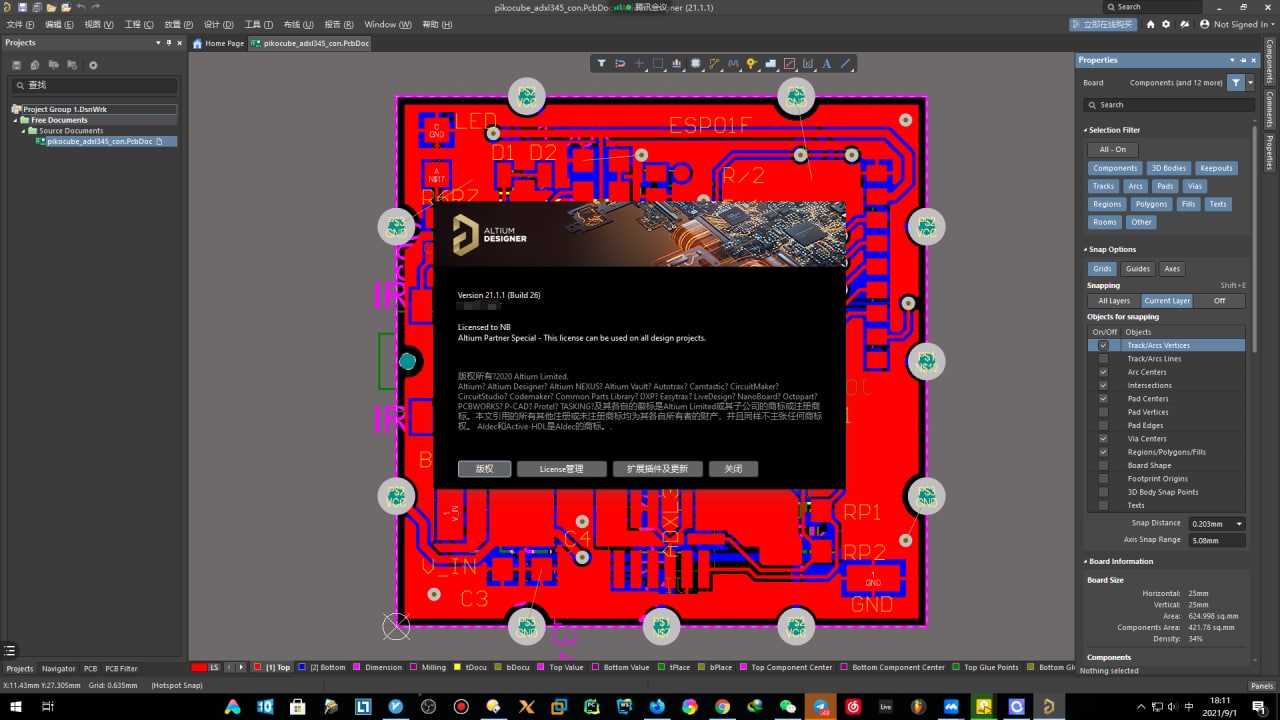Collapse the Snap Options section
Viewport: 1280px width, 720px height.
(x=1085, y=249)
